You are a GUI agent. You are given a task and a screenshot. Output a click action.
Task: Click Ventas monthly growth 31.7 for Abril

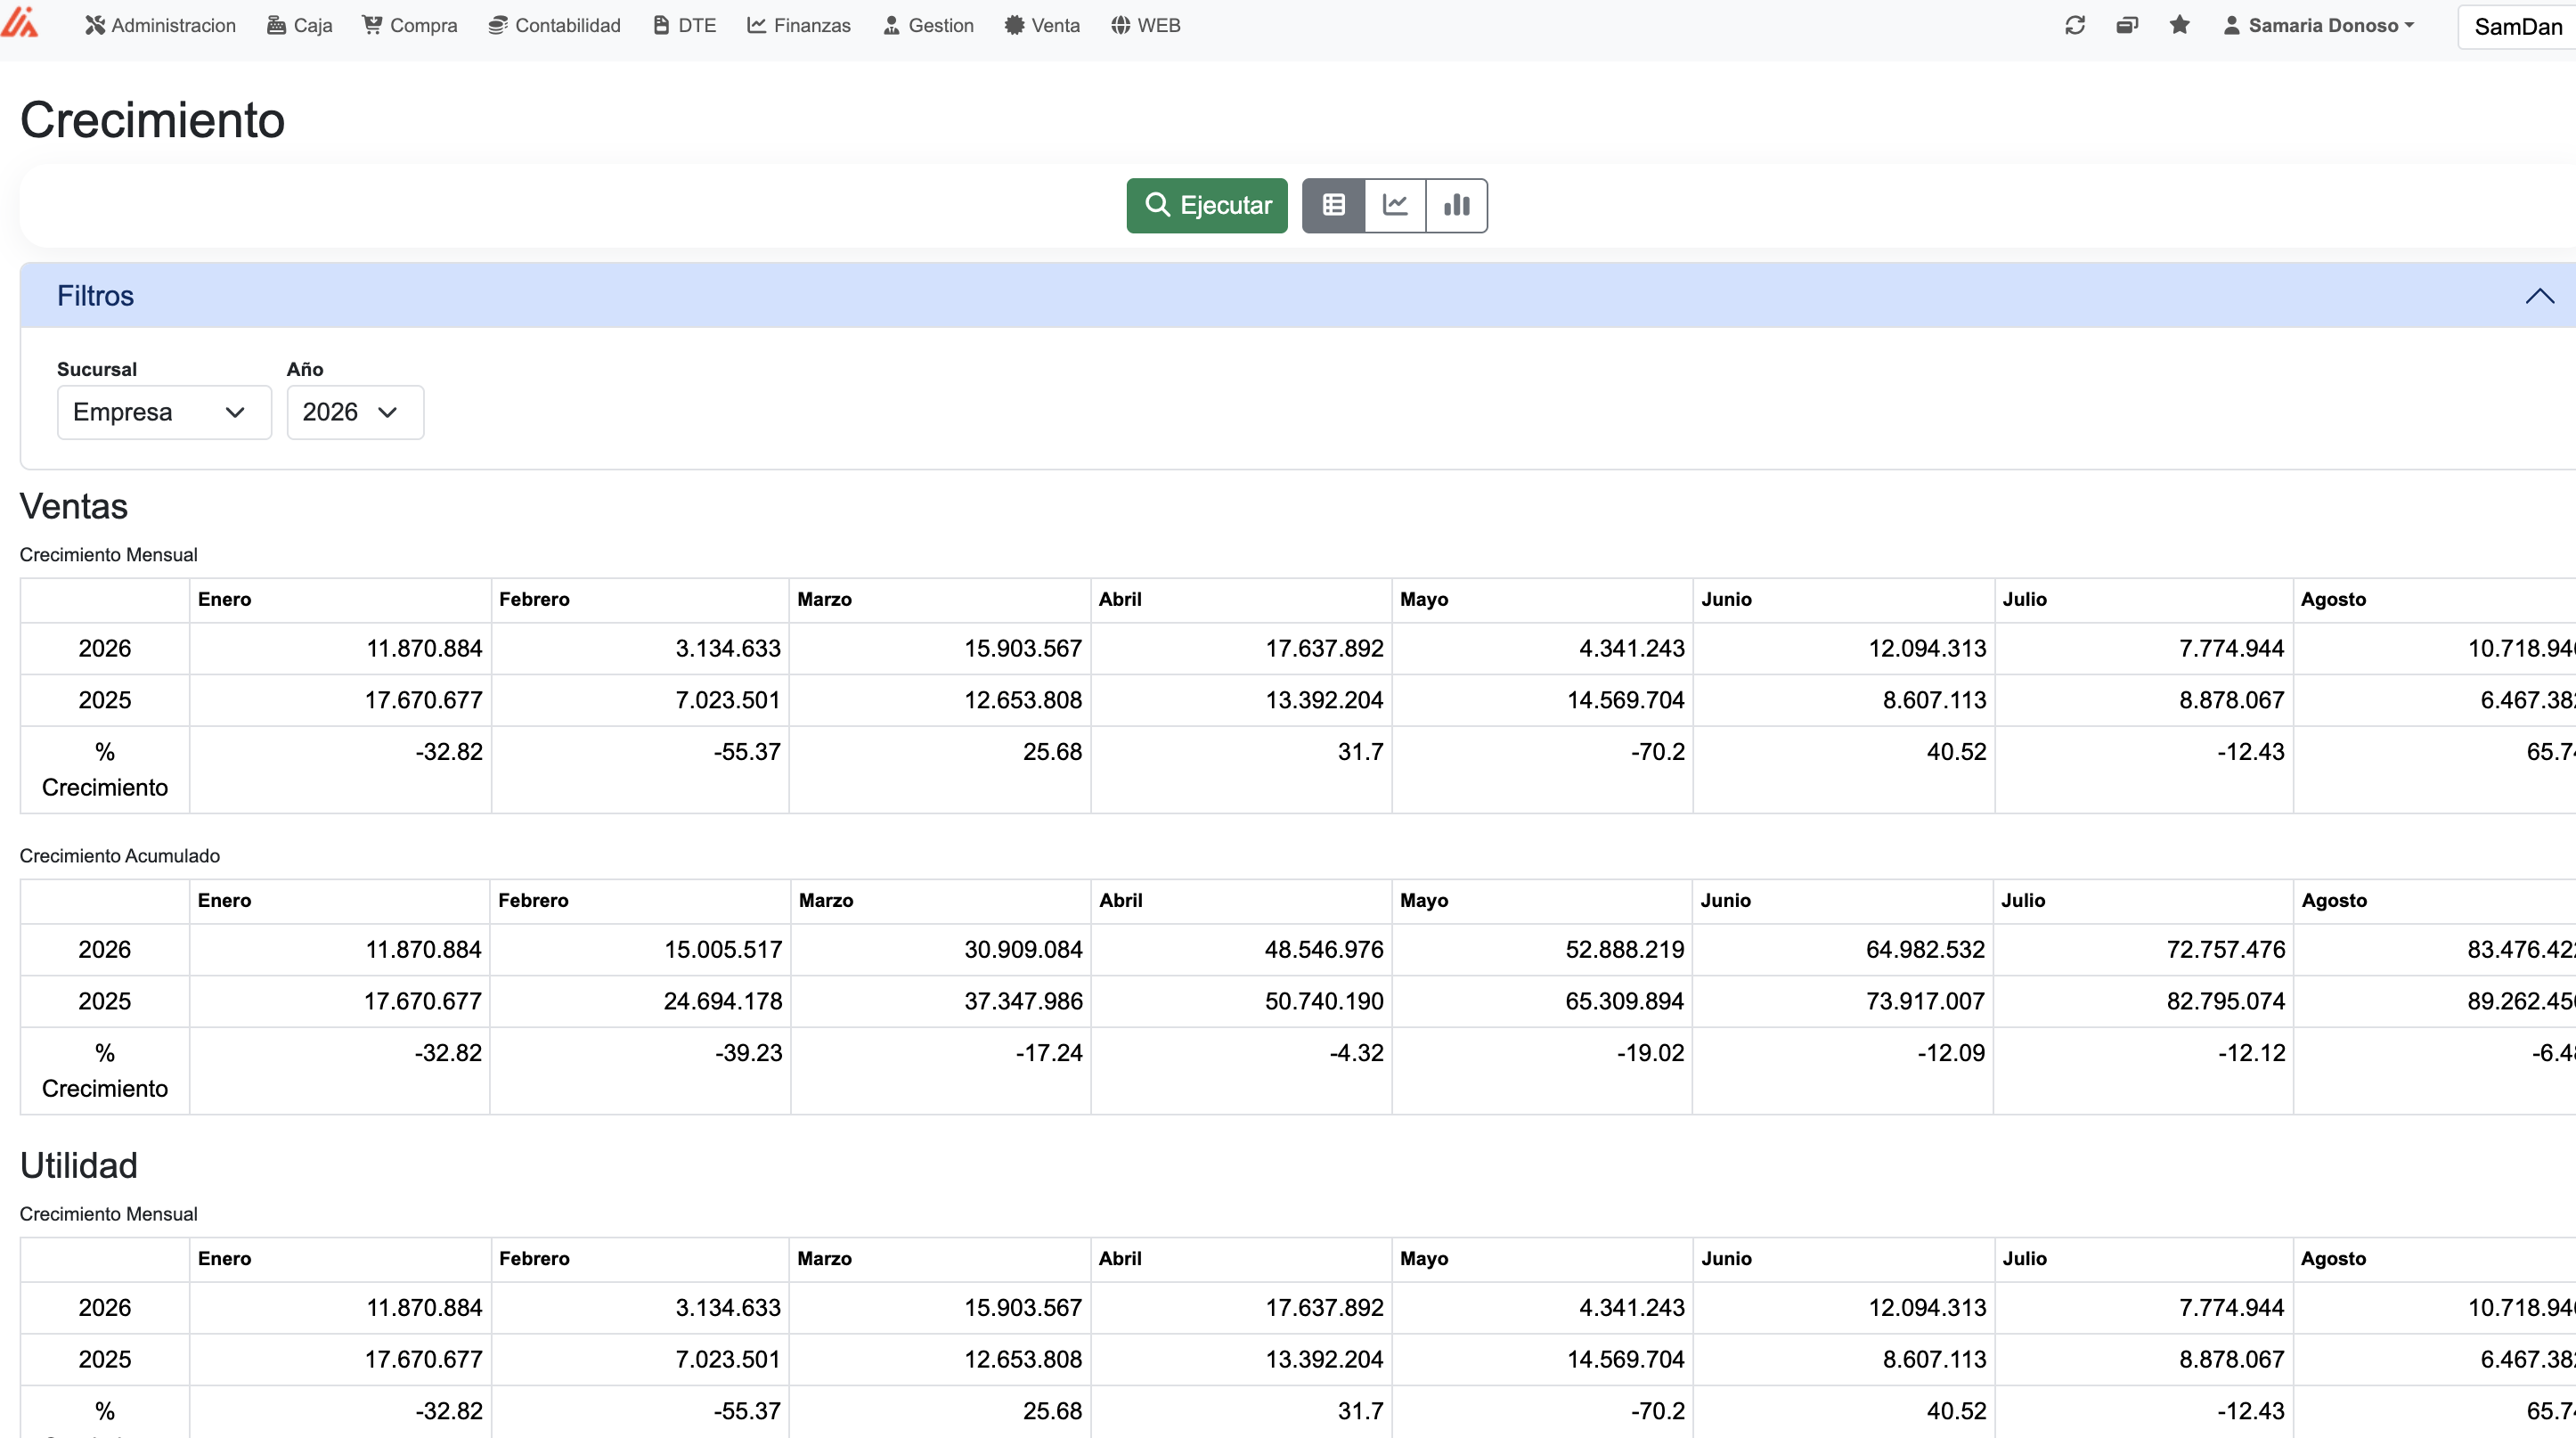(x=1360, y=751)
